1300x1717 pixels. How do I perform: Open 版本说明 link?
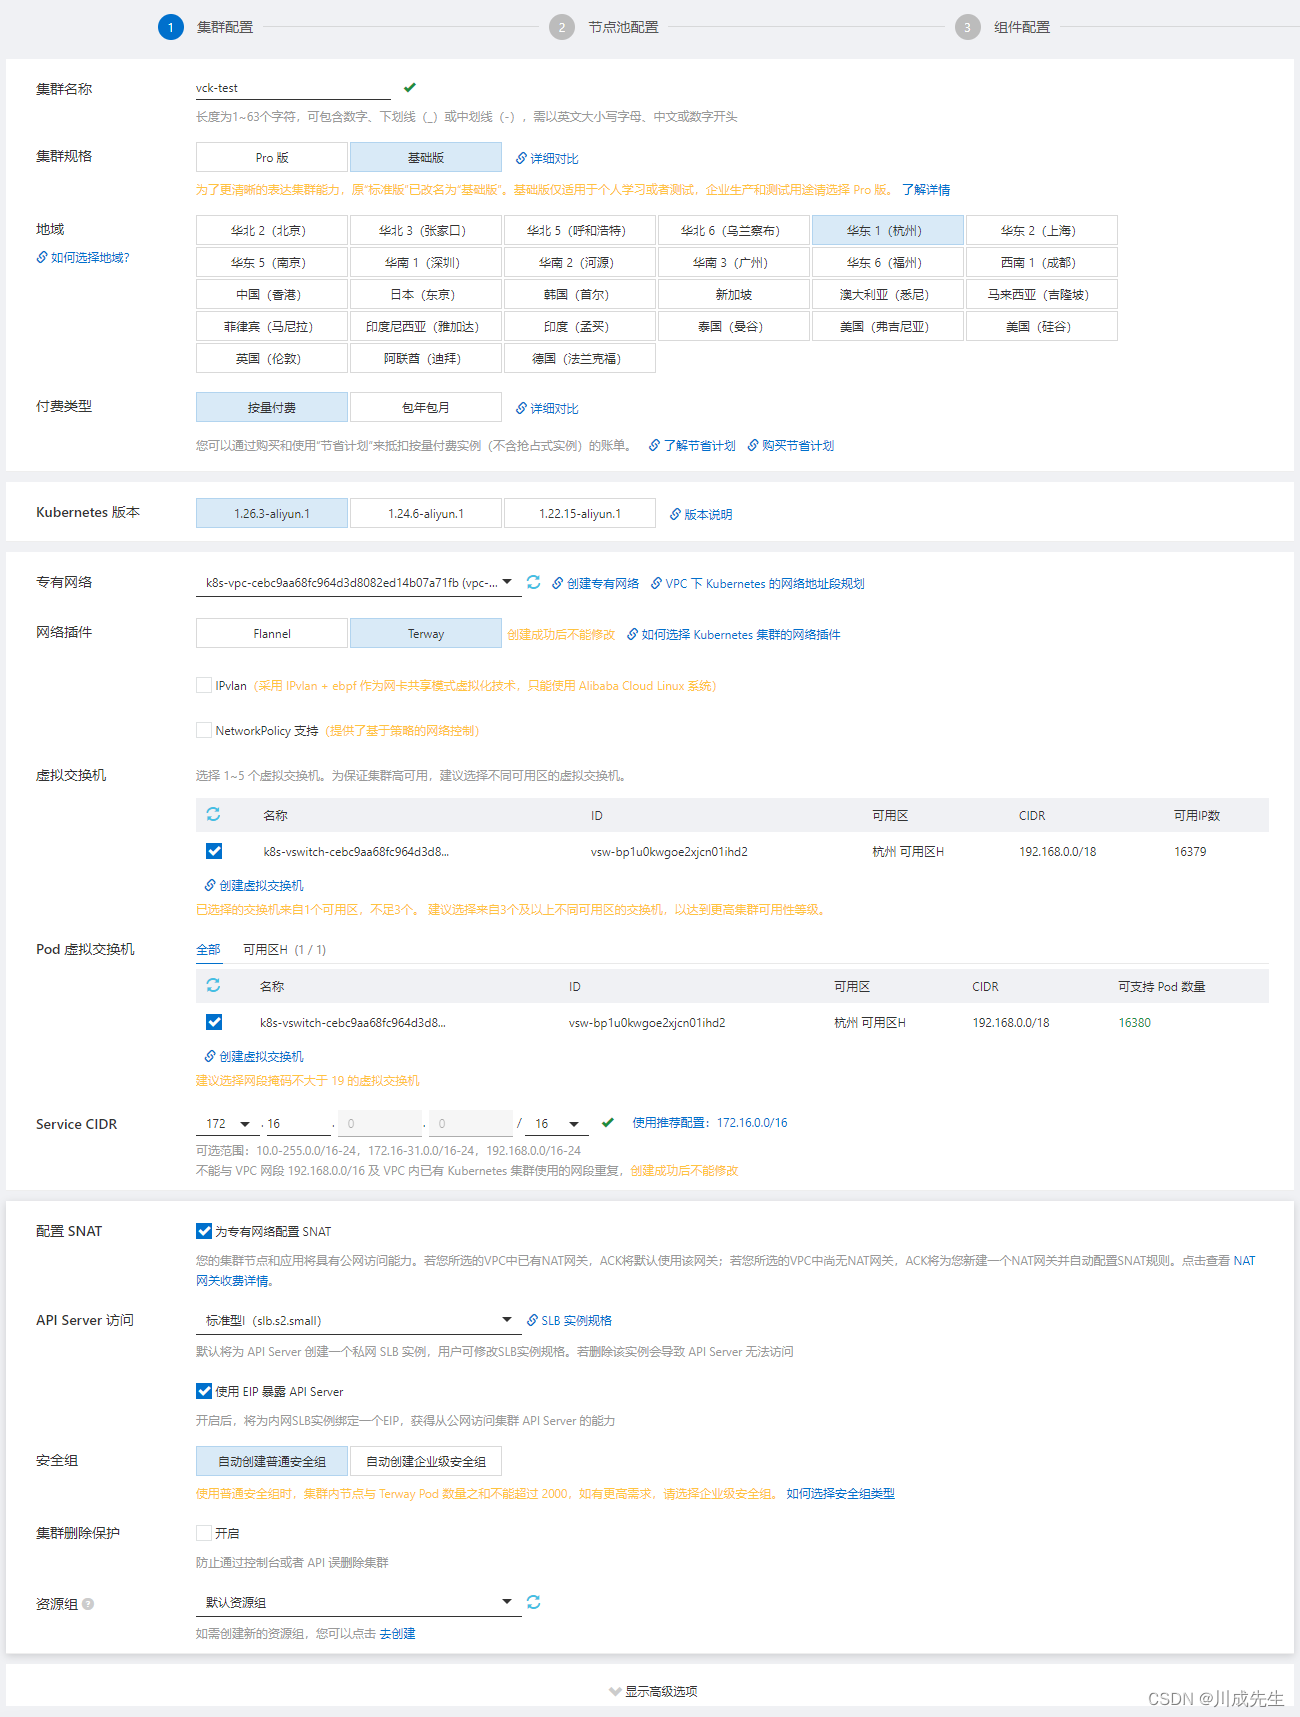(701, 514)
